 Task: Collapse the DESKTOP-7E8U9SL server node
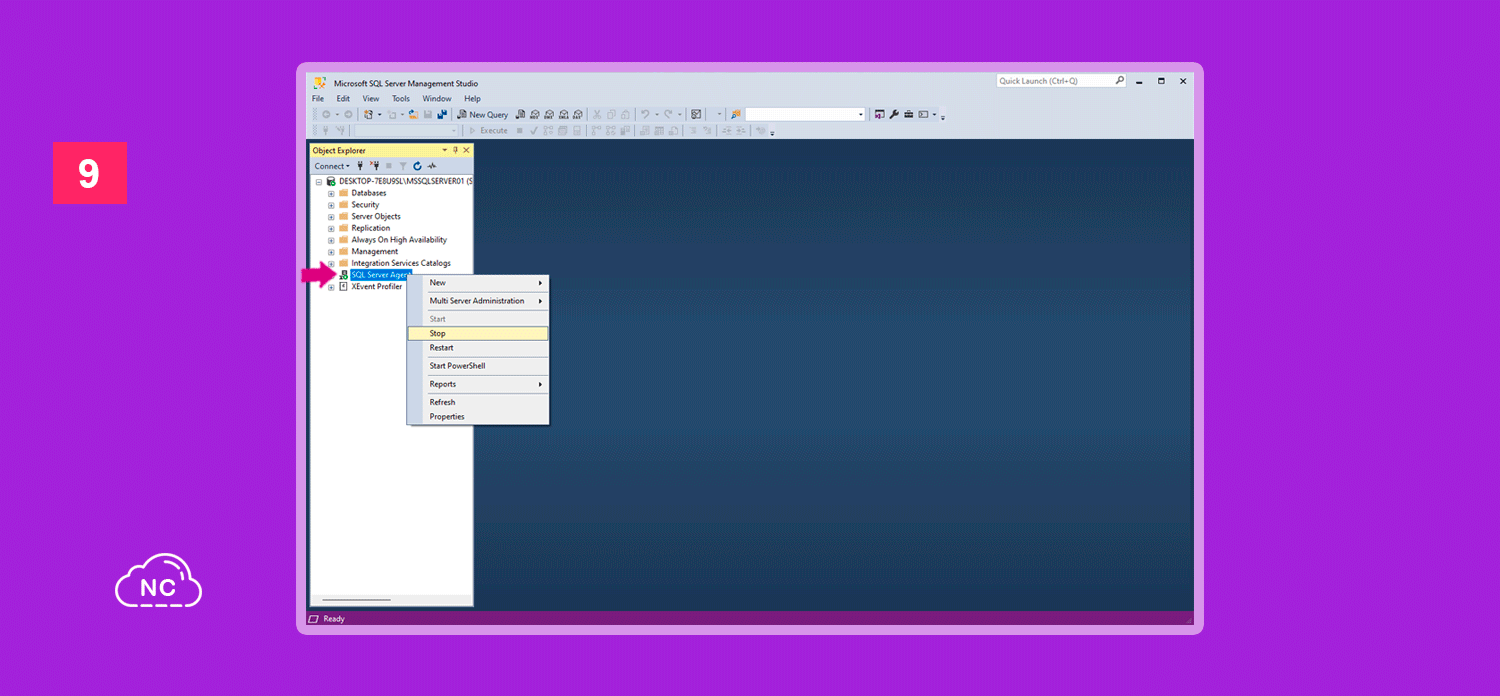point(319,182)
